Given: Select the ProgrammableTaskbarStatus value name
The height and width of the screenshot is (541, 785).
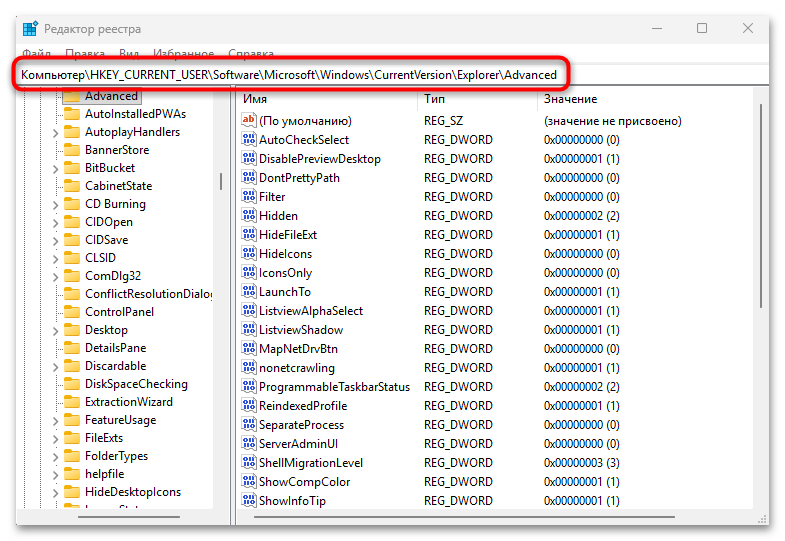Looking at the screenshot, I should (x=334, y=387).
